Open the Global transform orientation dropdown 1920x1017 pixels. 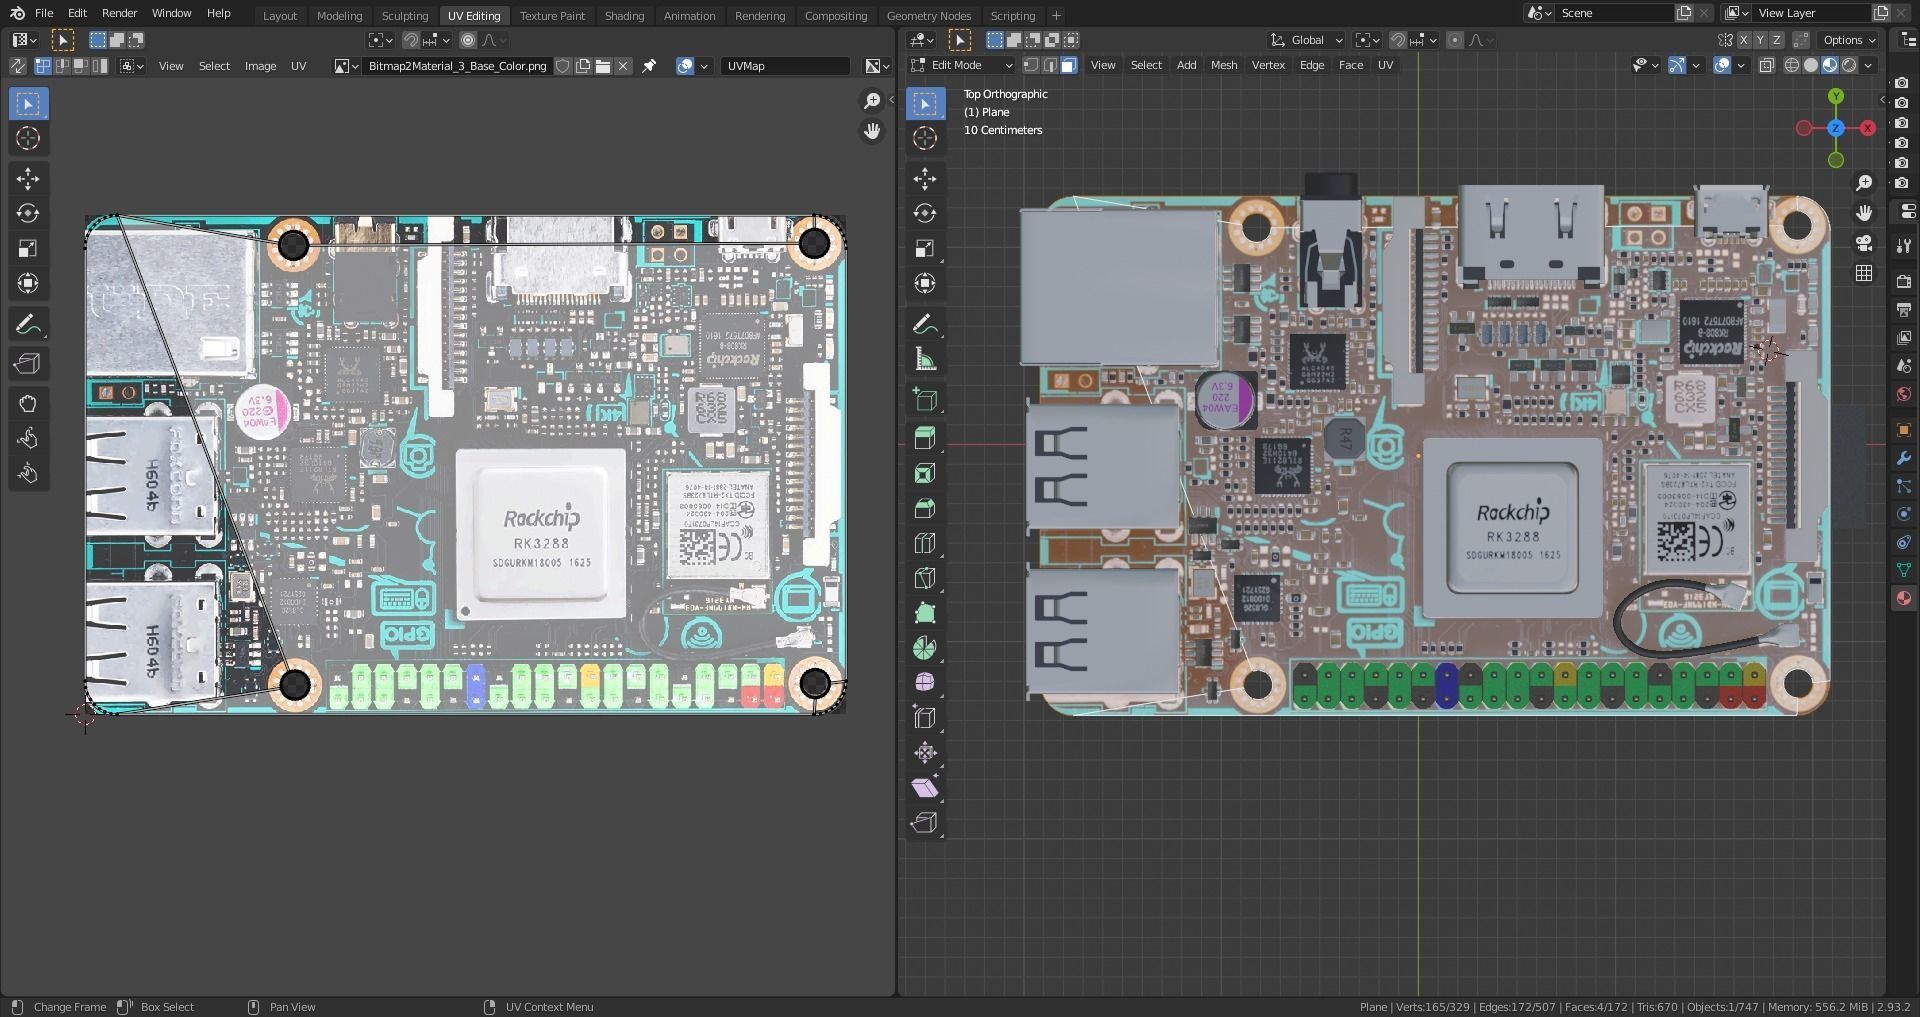(x=1306, y=40)
